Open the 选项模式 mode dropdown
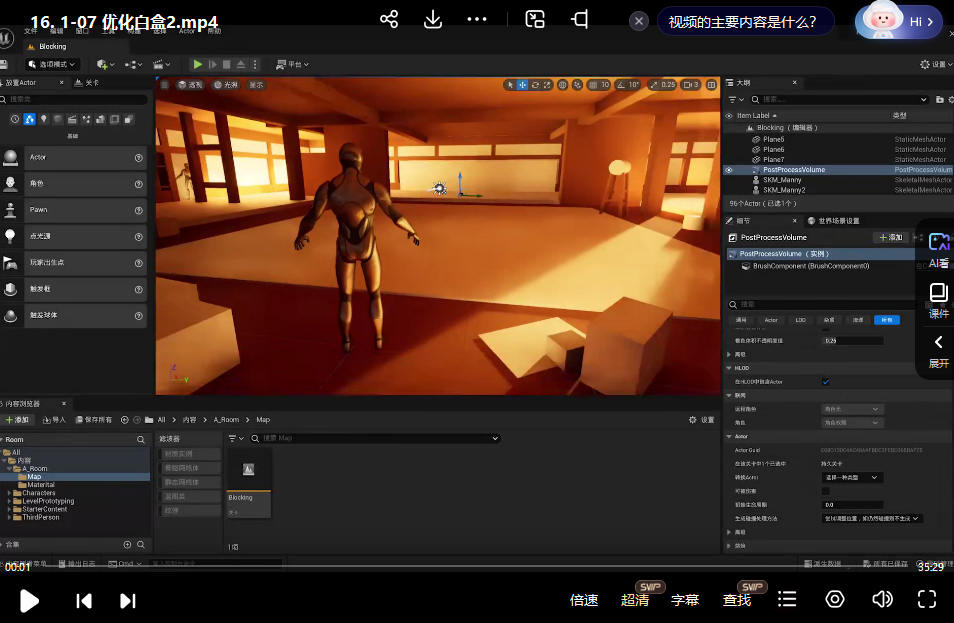Screen dimensions: 954x623 [52, 64]
